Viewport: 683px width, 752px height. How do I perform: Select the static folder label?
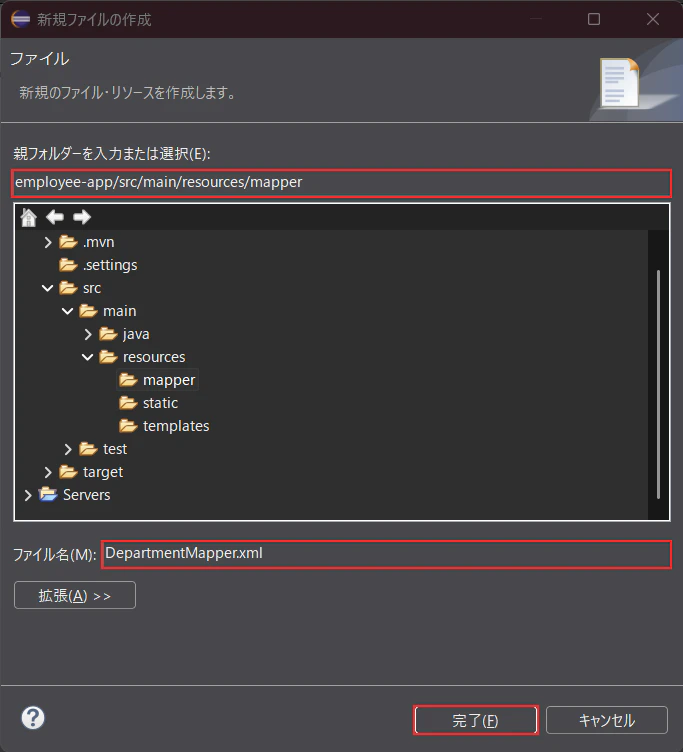pos(160,403)
